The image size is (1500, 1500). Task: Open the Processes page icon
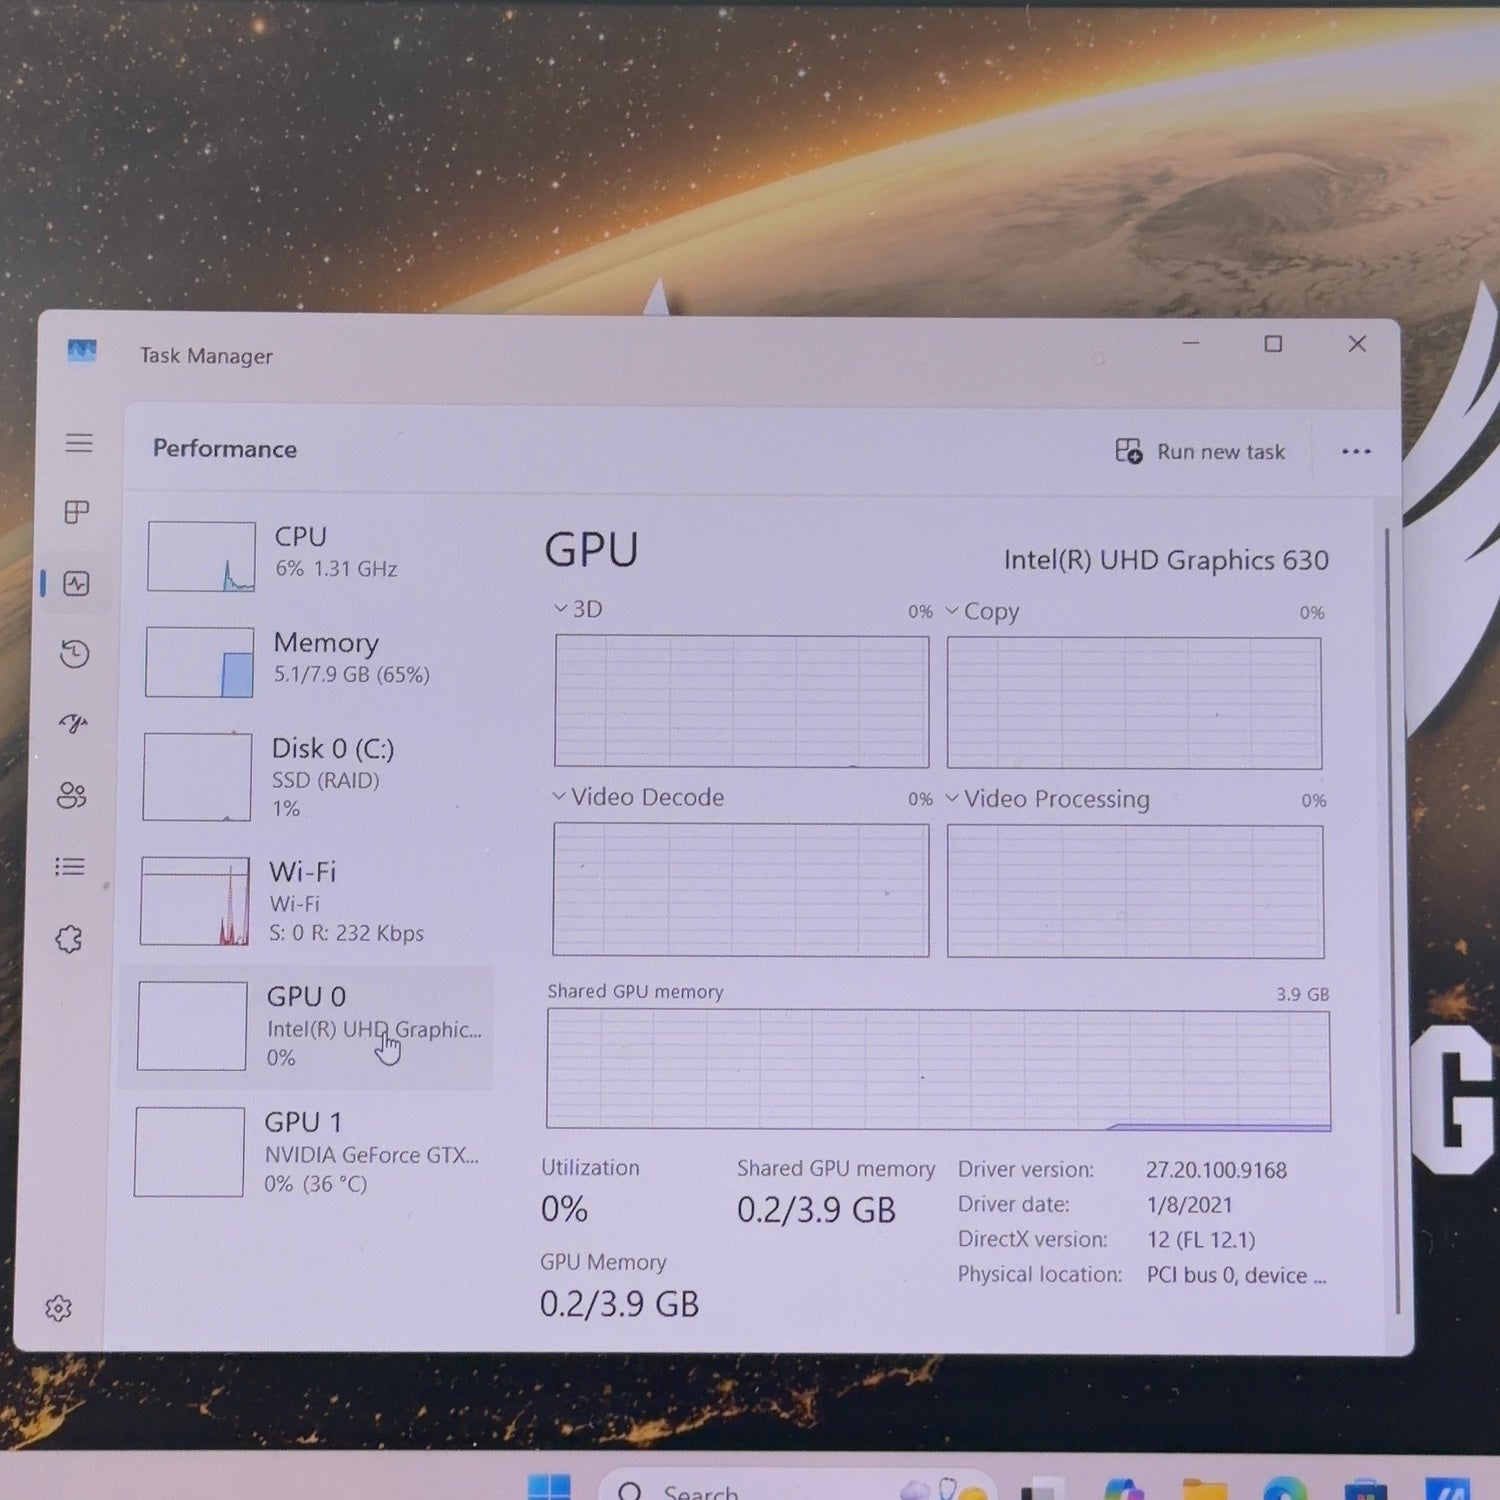[x=77, y=513]
